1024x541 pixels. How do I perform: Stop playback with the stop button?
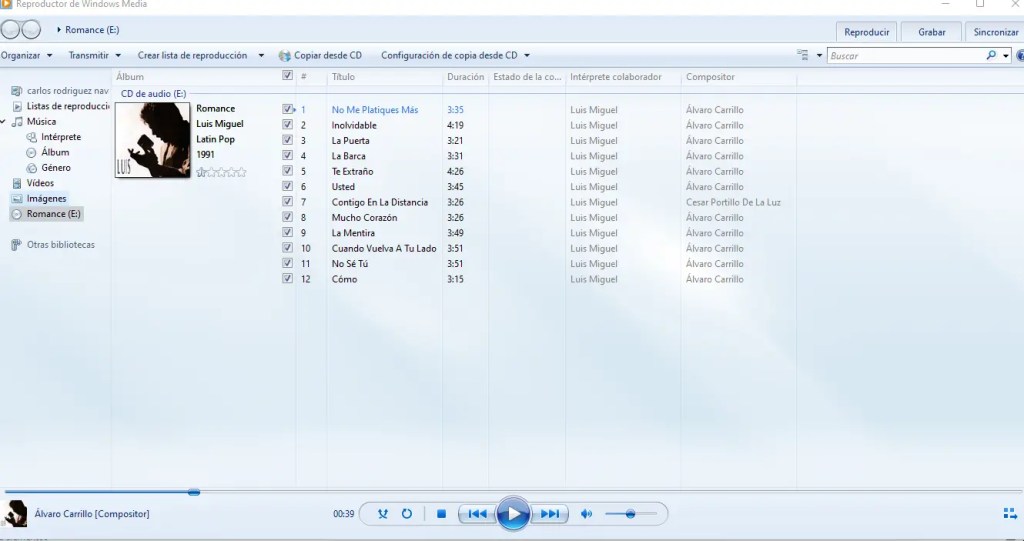click(441, 514)
